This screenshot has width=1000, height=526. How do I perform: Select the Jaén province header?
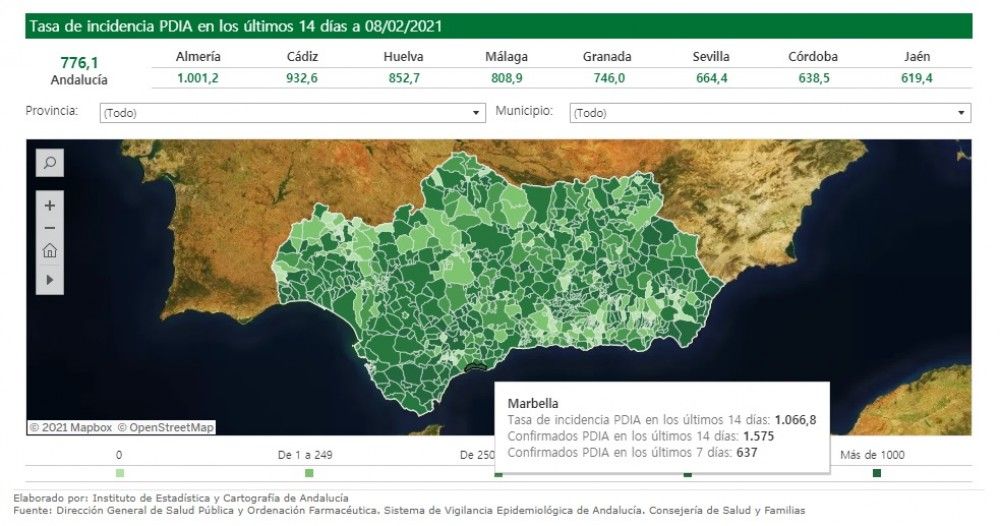click(x=917, y=56)
